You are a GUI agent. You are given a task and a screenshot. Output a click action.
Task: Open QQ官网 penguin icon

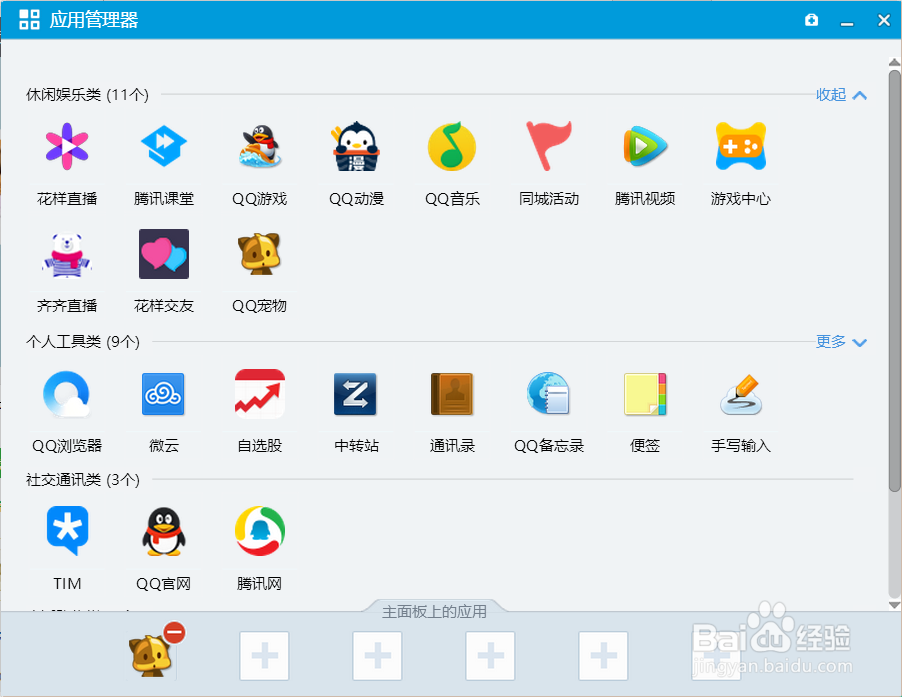[164, 532]
